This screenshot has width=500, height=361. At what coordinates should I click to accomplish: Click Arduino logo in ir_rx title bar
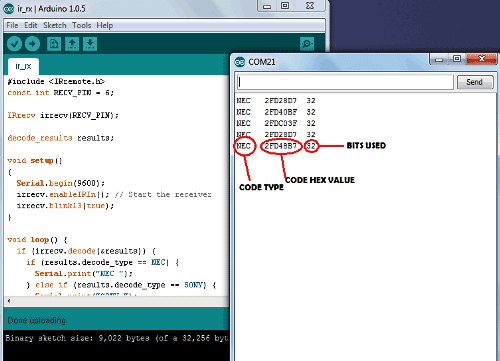click(8, 9)
